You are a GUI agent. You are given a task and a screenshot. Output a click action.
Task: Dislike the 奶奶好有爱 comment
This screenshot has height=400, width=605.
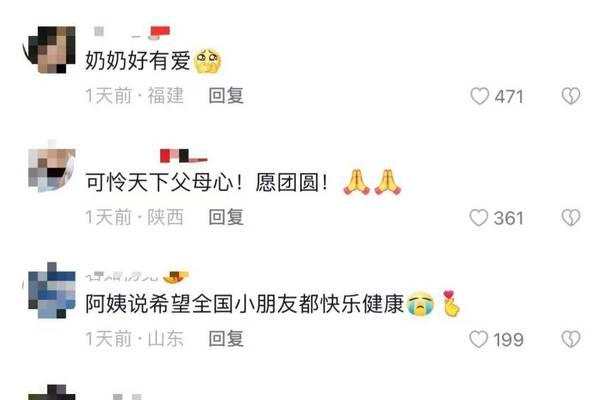point(571,96)
